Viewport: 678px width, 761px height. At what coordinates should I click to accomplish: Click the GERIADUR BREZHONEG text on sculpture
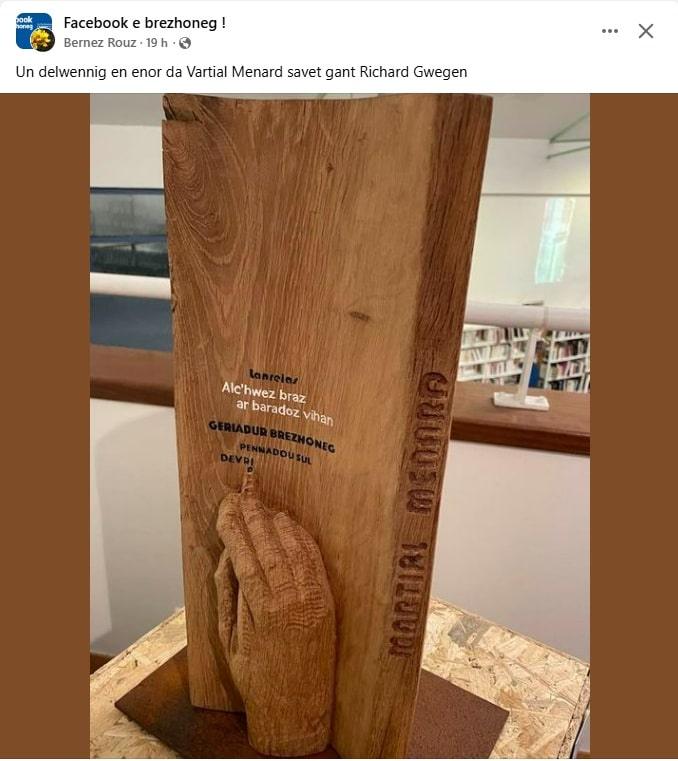pyautogui.click(x=272, y=436)
